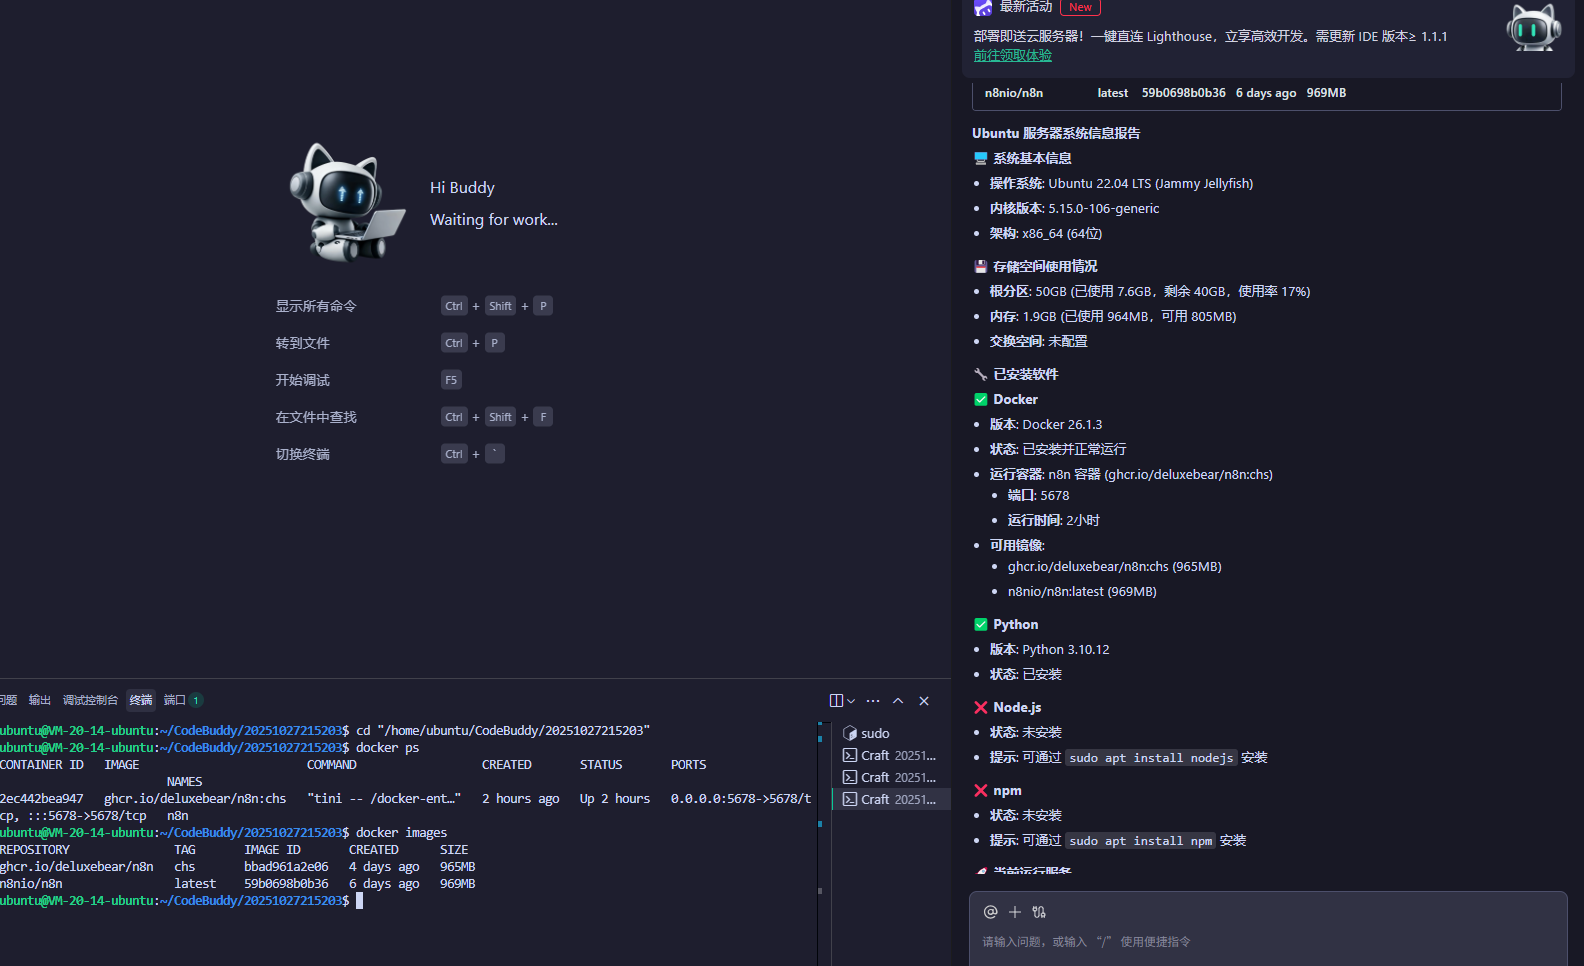
Task: Click the red X icon beside npm
Action: pyautogui.click(x=981, y=790)
